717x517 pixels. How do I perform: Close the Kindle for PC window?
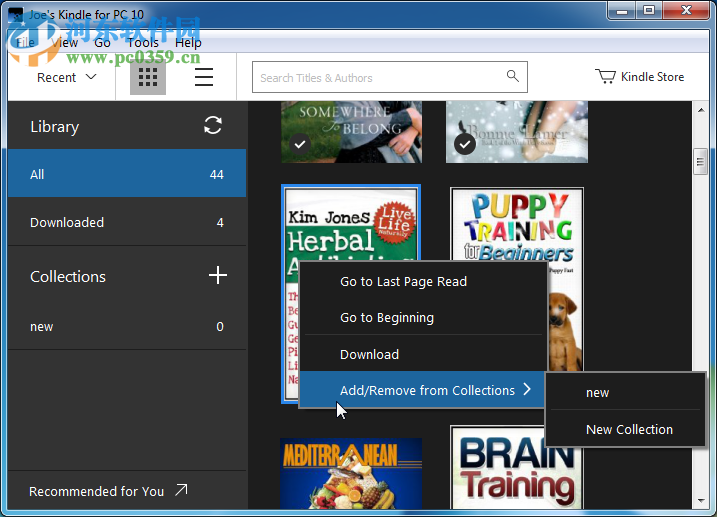(686, 11)
